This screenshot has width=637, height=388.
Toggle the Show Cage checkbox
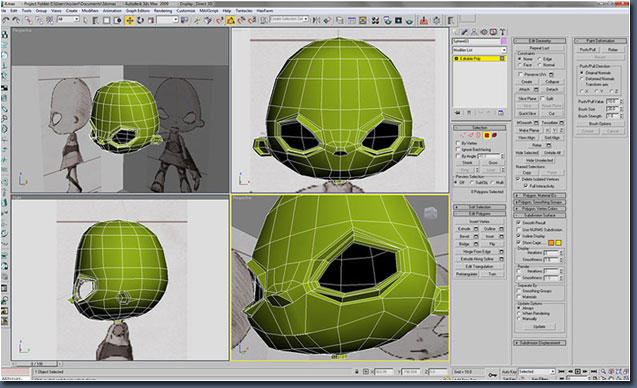point(518,243)
